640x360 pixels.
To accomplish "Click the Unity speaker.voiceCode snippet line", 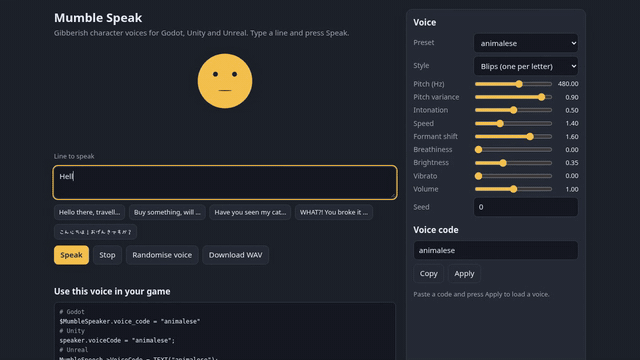I will (117, 340).
